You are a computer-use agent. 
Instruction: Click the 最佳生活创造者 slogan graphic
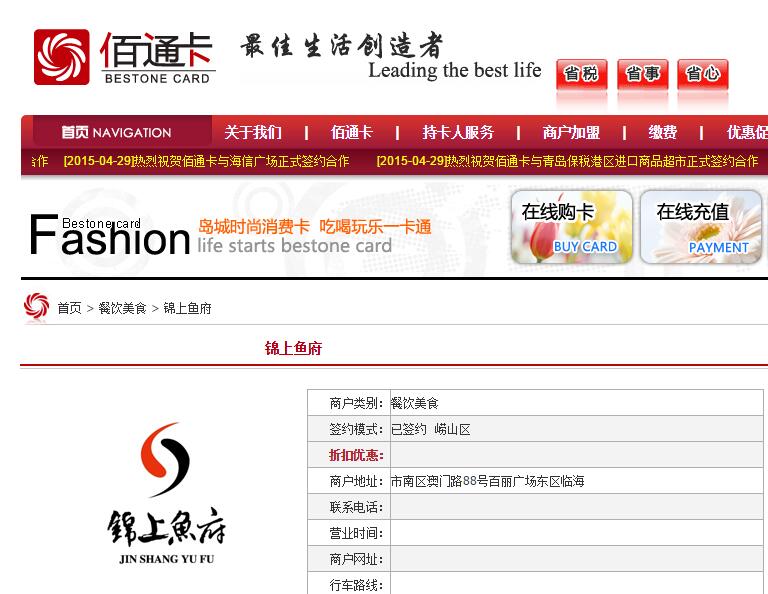pyautogui.click(x=342, y=46)
